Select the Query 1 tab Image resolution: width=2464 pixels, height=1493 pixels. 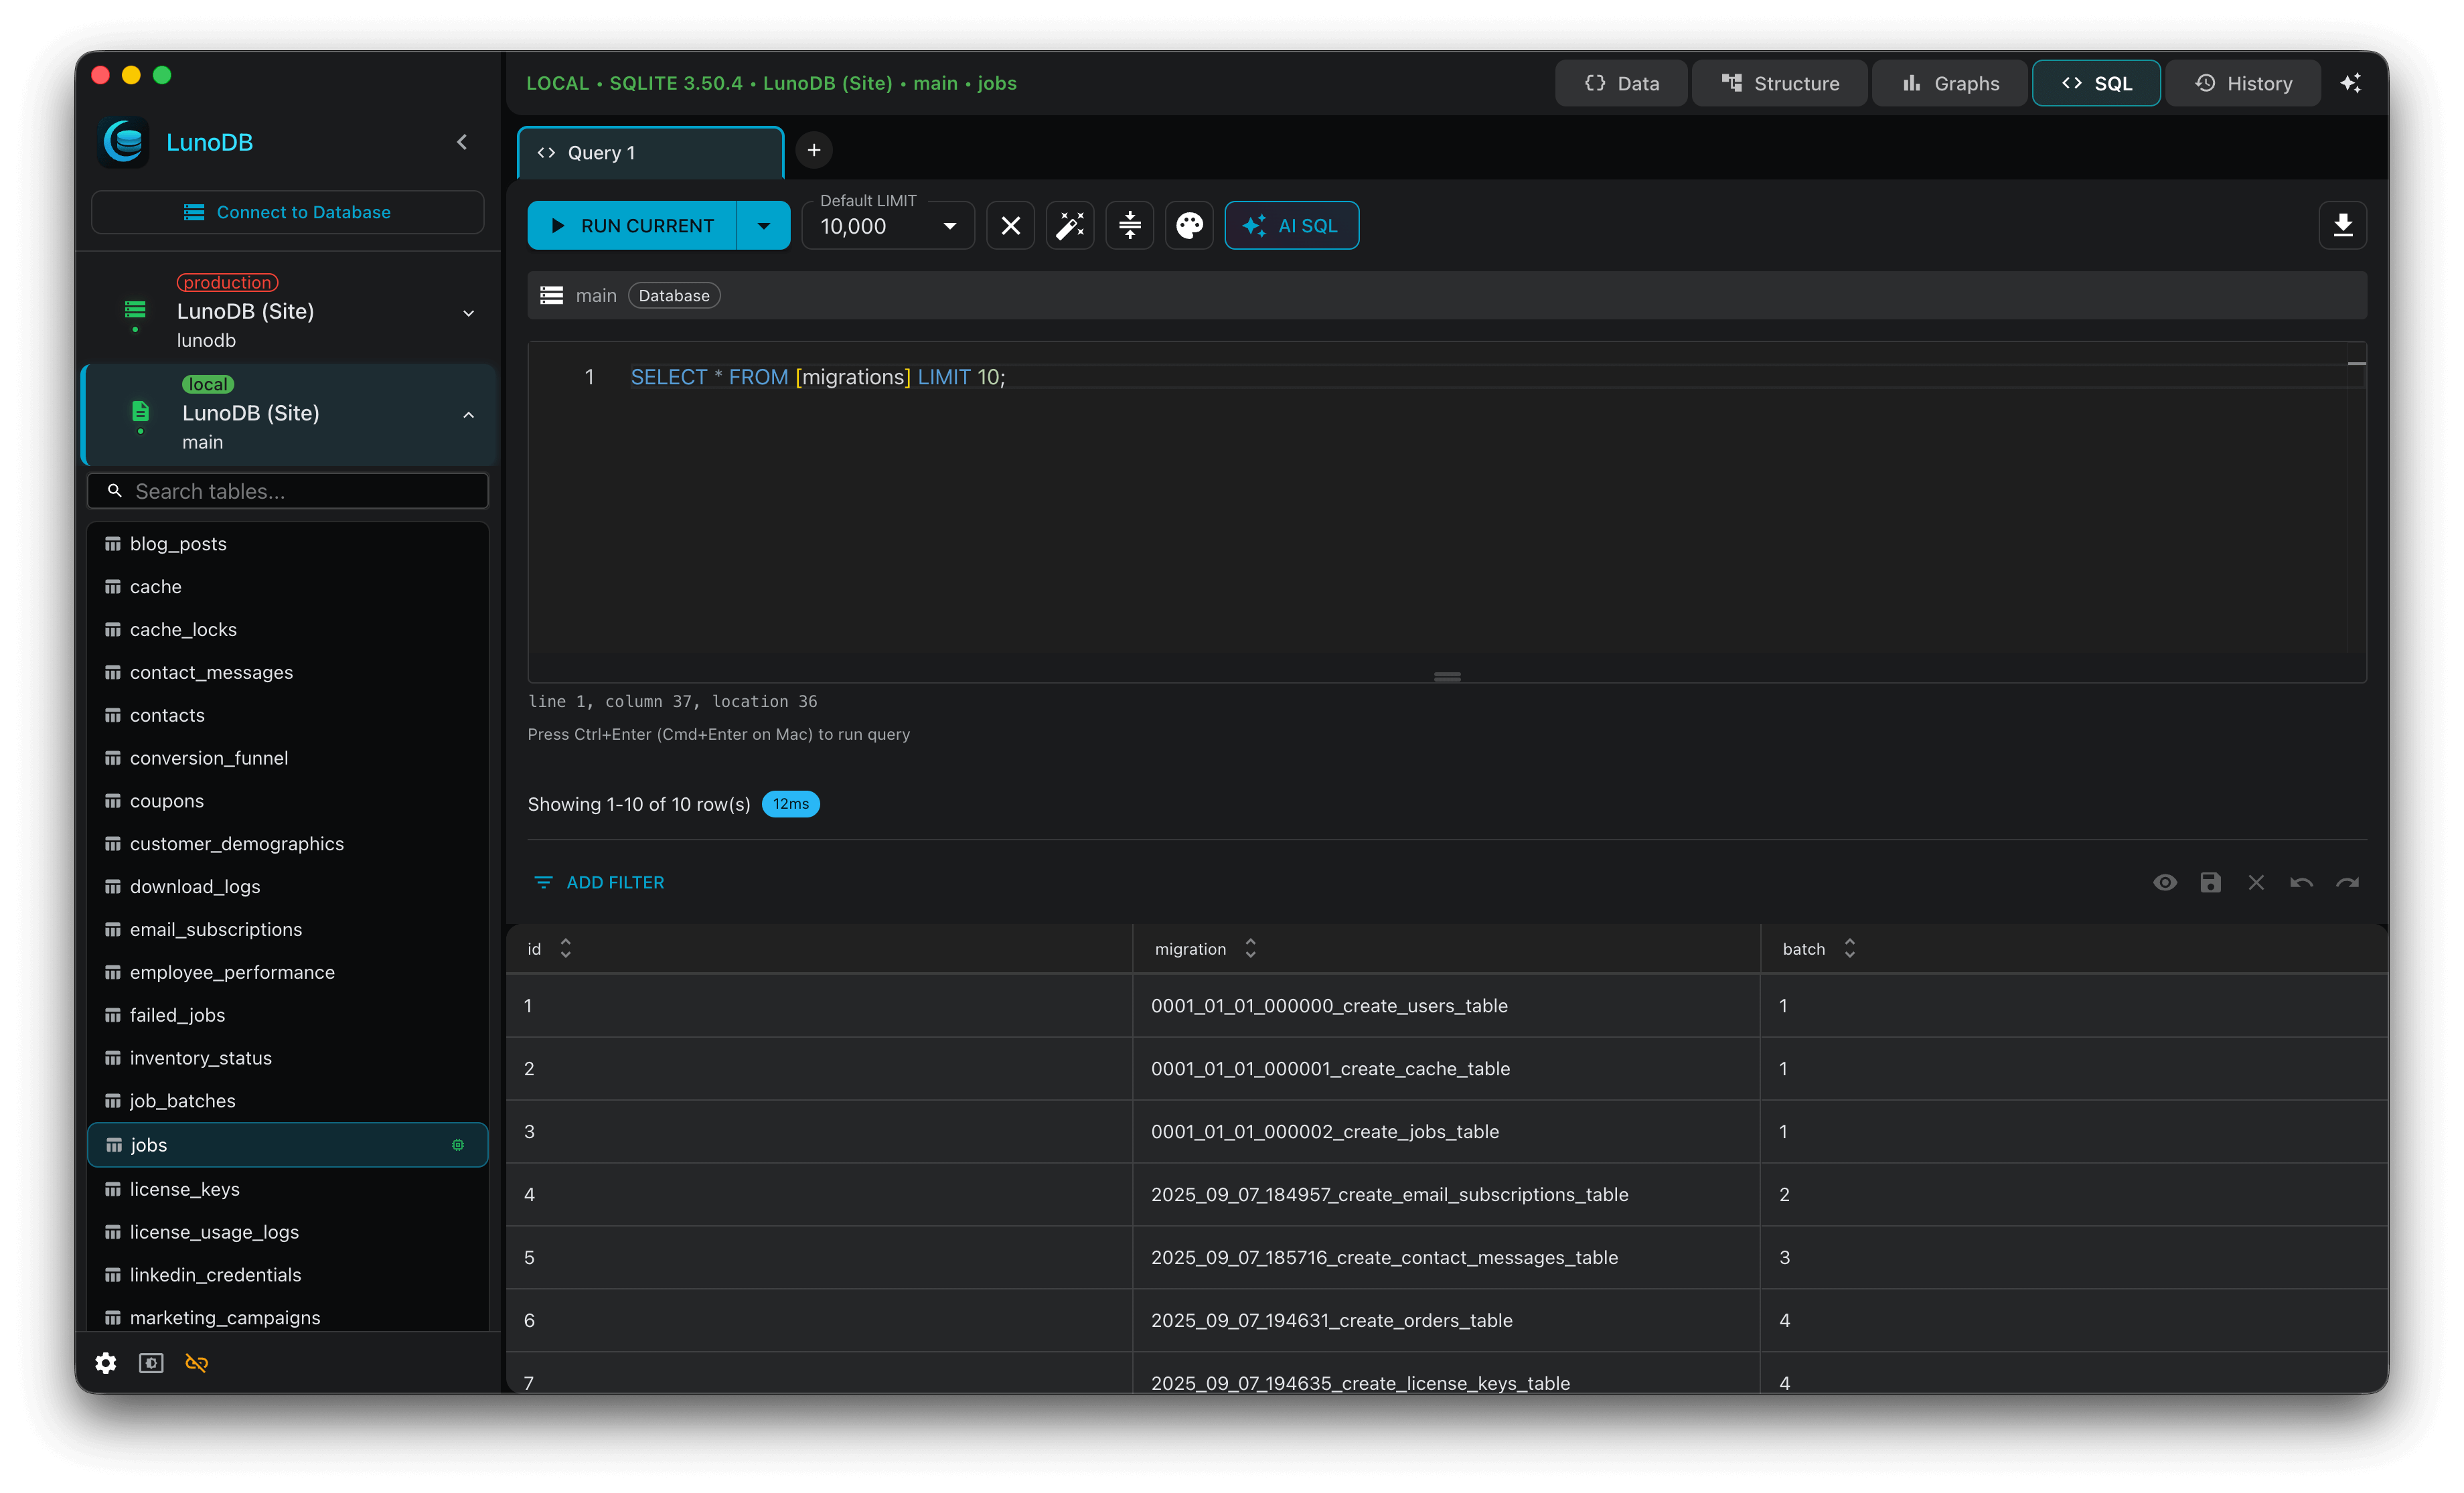(x=650, y=153)
